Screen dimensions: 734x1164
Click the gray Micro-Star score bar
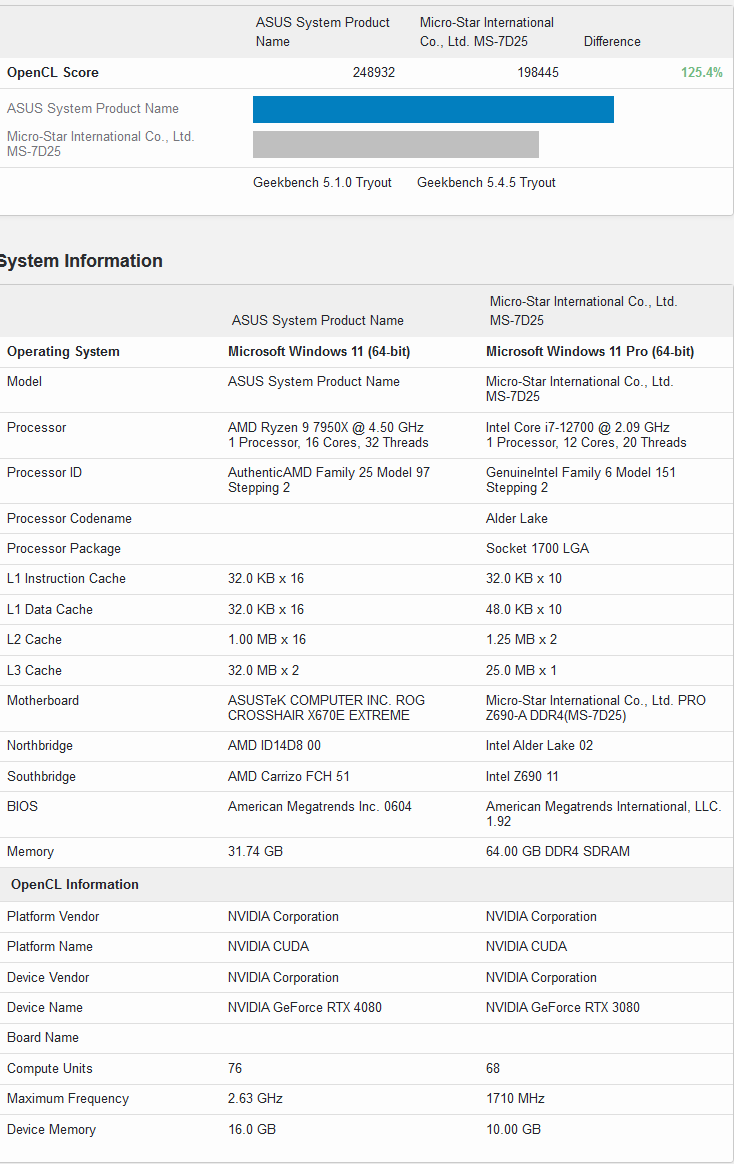[396, 145]
